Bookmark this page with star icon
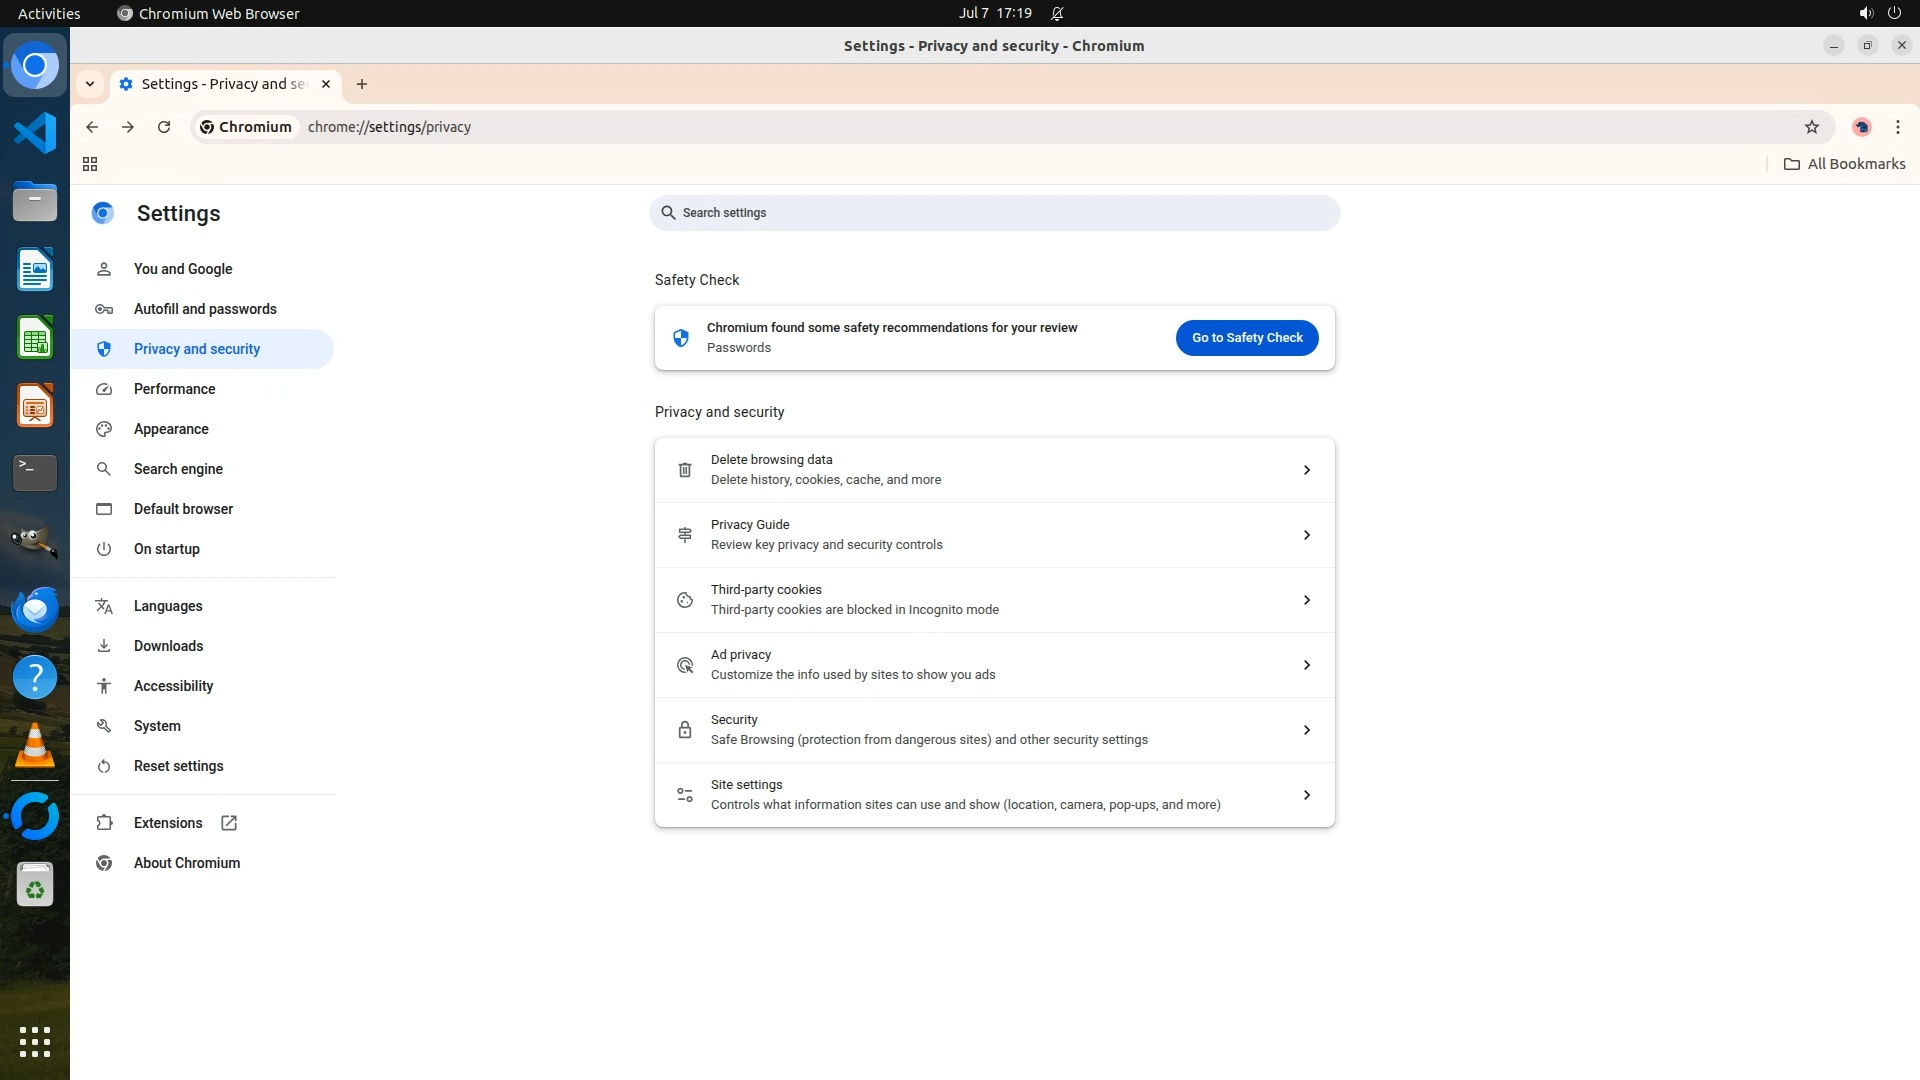1920x1080 pixels. [x=1811, y=127]
